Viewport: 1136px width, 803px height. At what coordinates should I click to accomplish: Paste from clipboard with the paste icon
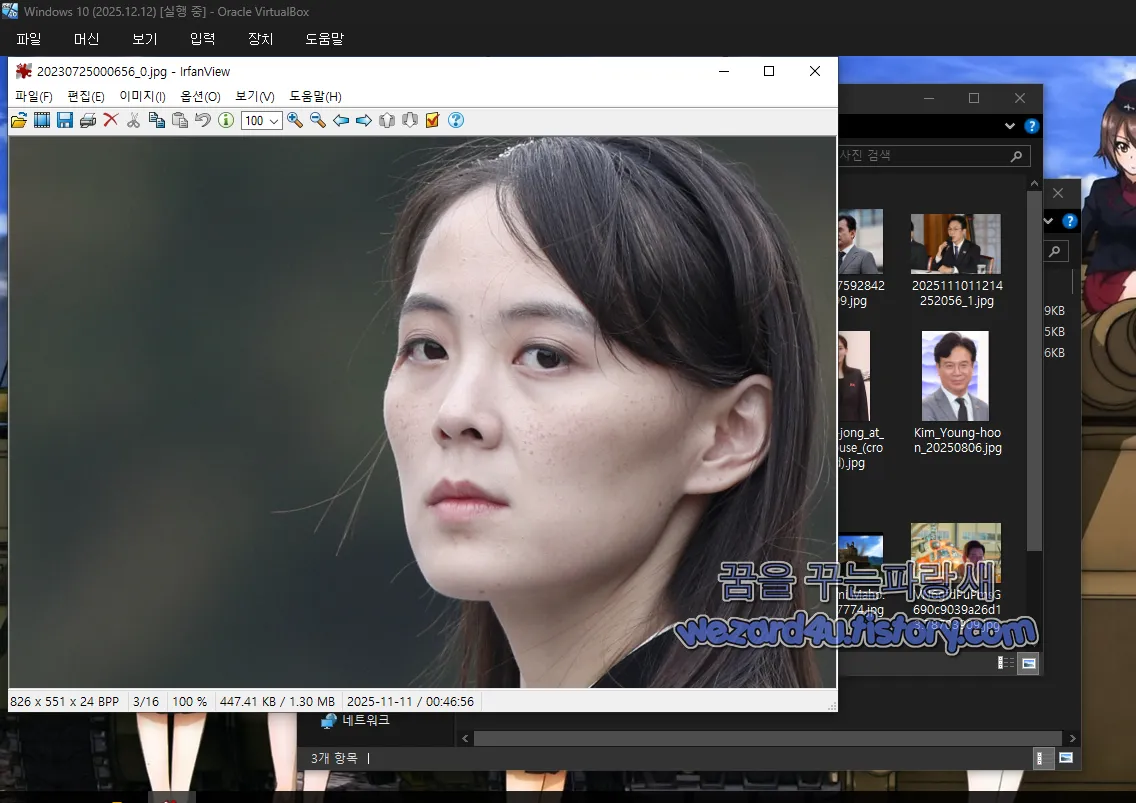click(x=180, y=120)
